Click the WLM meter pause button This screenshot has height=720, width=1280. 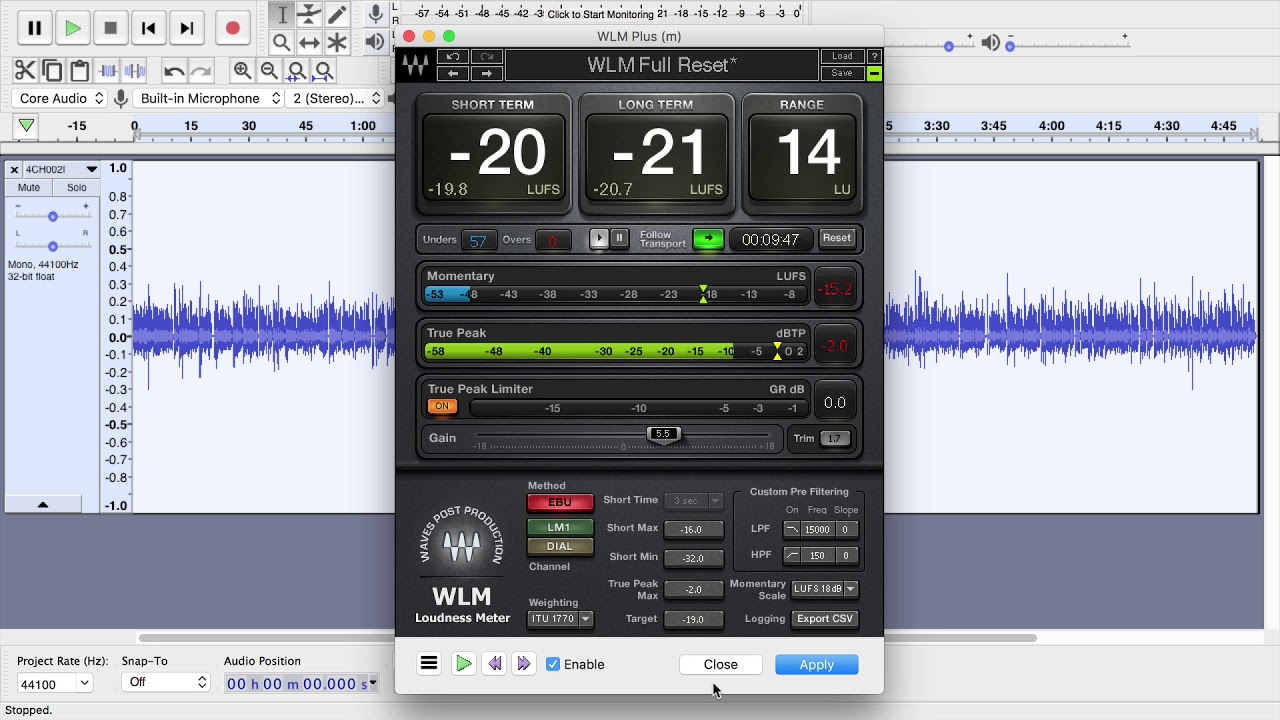click(x=619, y=238)
